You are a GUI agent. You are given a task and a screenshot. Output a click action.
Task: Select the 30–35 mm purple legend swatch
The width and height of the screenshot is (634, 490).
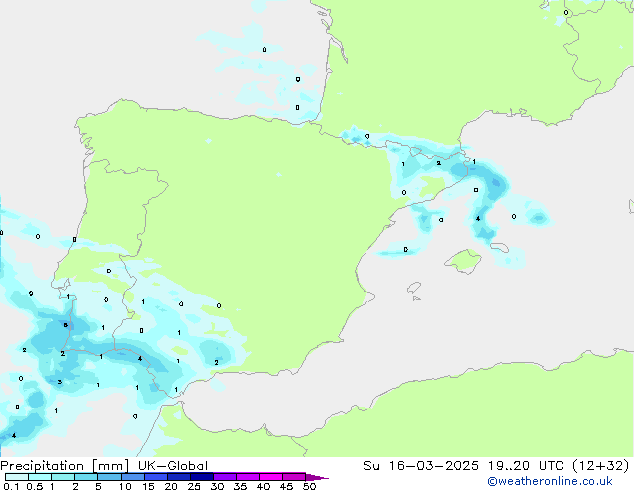coord(225,477)
